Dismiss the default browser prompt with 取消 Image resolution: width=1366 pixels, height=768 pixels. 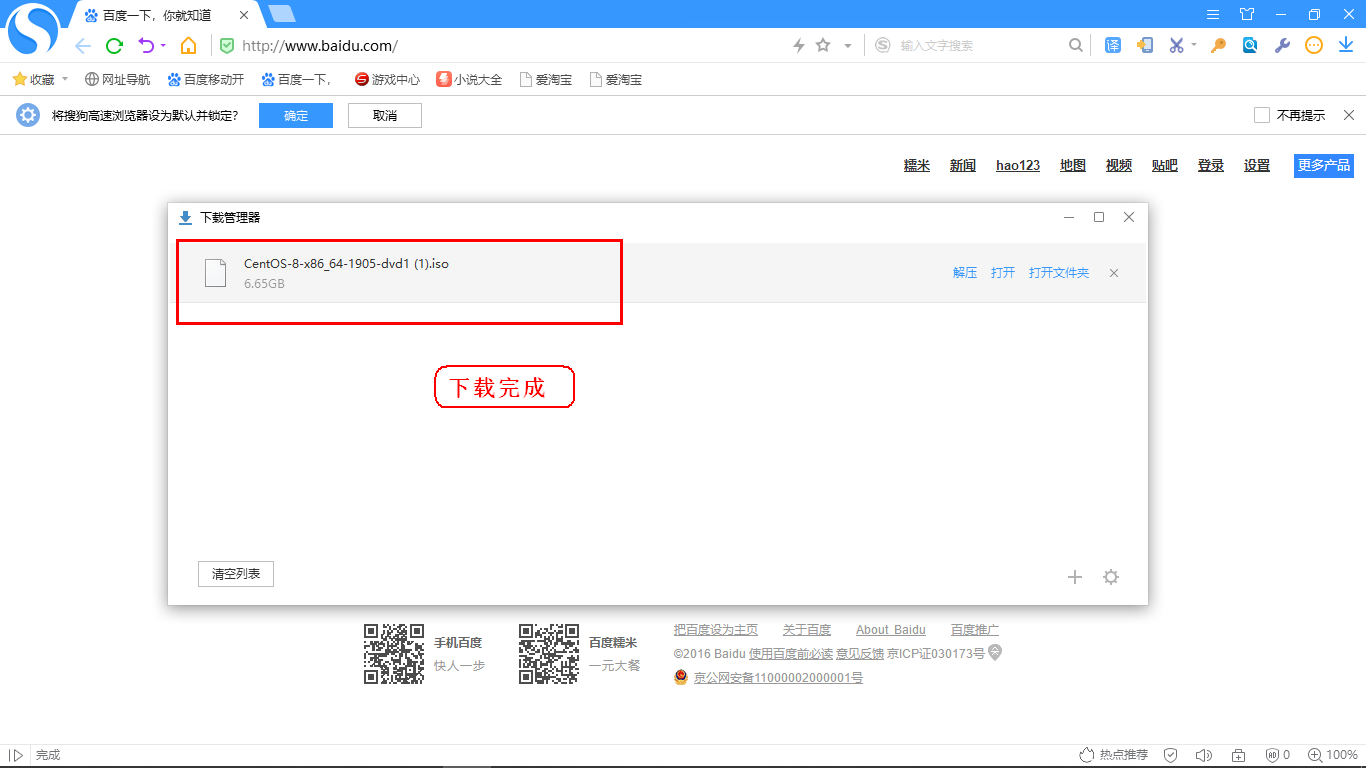(385, 116)
